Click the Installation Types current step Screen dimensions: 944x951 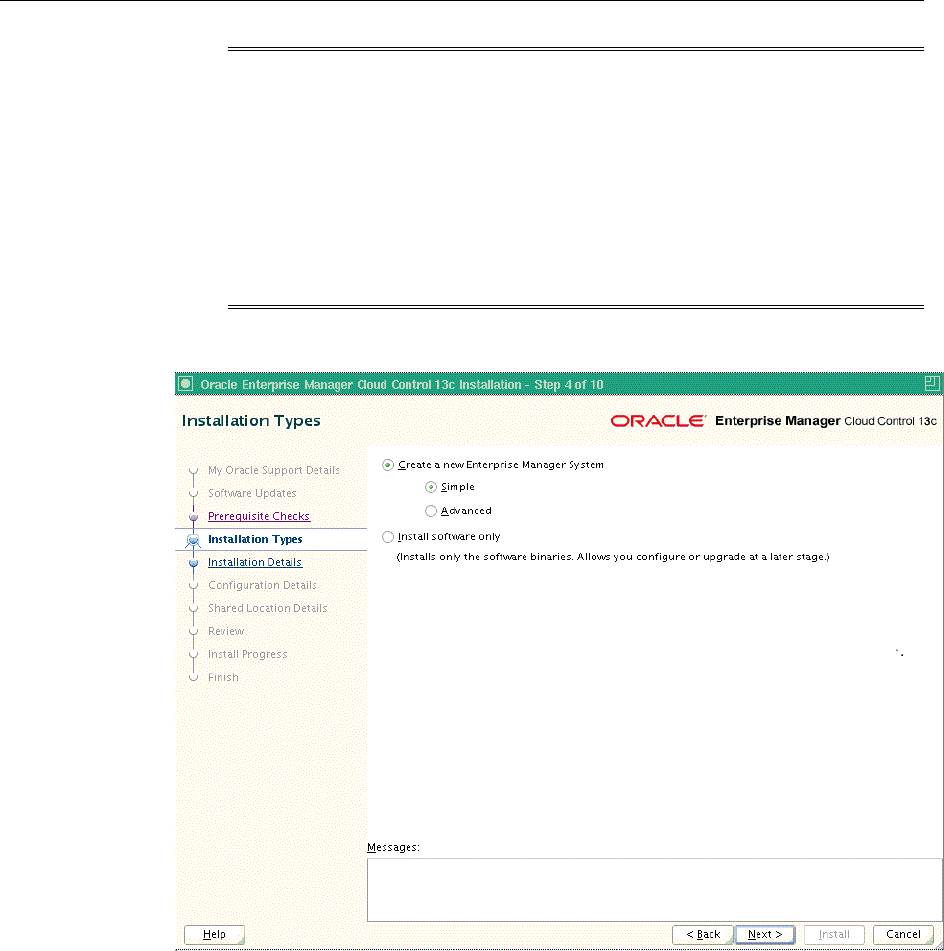(x=255, y=539)
